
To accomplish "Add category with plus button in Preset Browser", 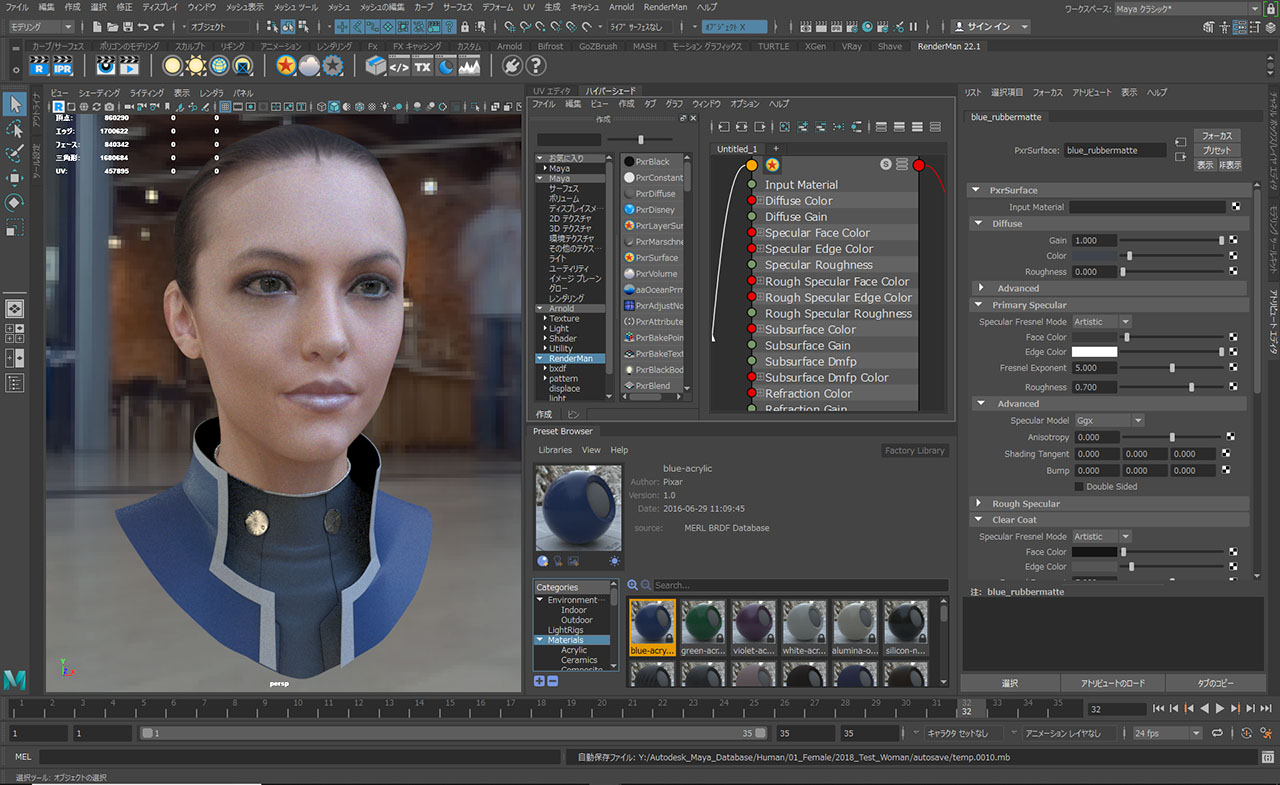I will (539, 681).
